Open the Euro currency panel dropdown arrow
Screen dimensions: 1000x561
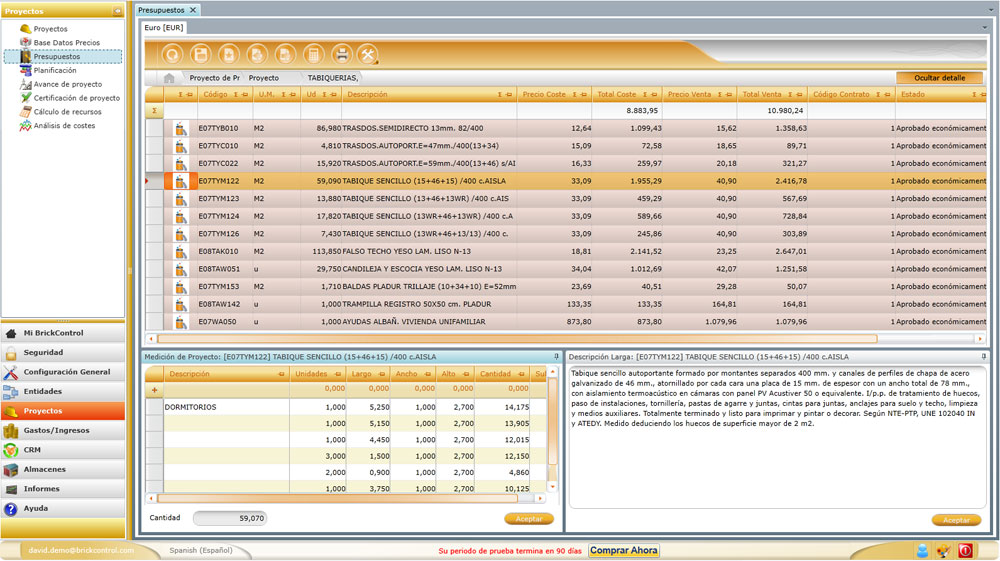click(985, 28)
